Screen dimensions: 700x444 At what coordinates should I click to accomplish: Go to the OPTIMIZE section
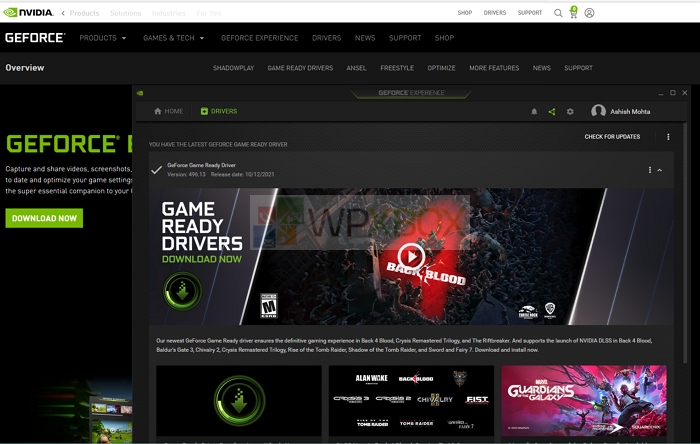[x=441, y=68]
